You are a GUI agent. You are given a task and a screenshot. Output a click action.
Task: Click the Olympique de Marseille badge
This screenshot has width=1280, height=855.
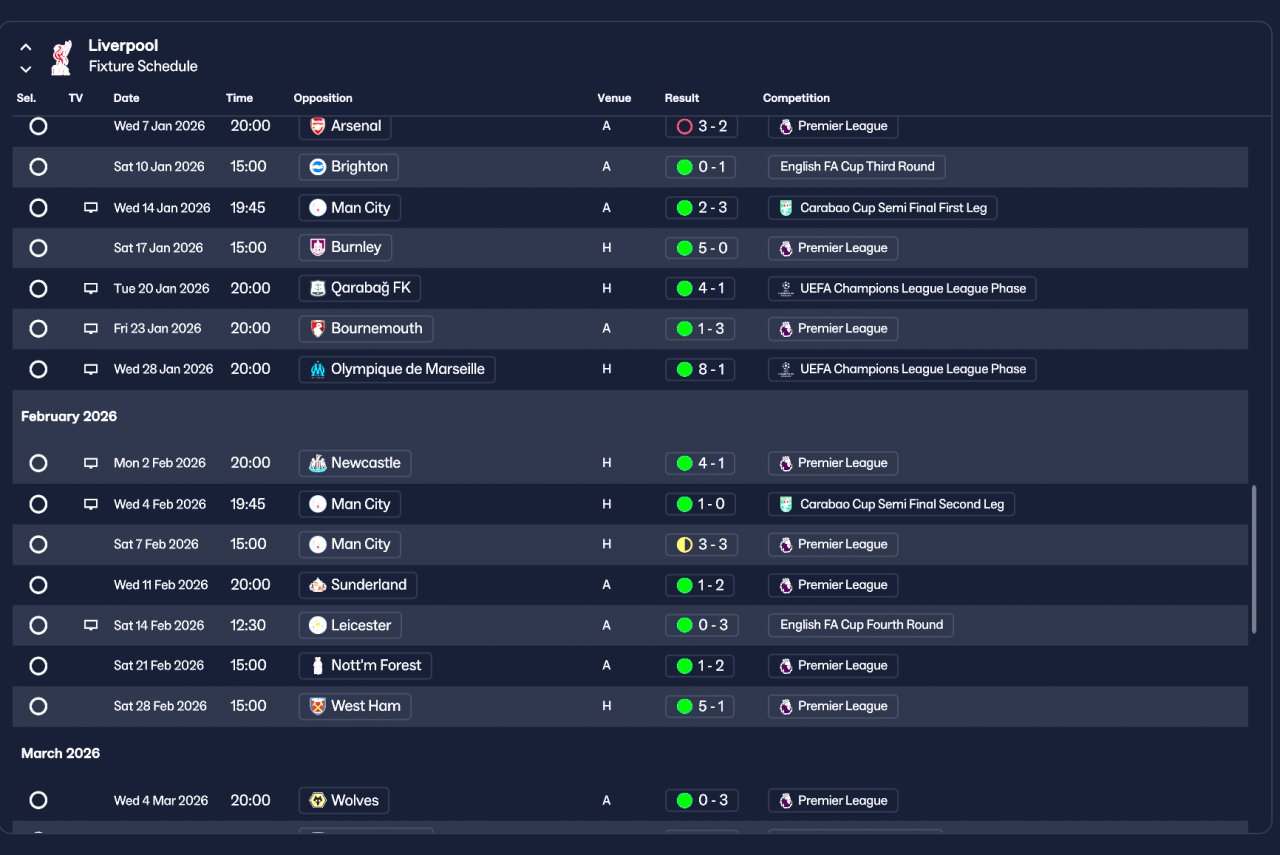click(318, 369)
